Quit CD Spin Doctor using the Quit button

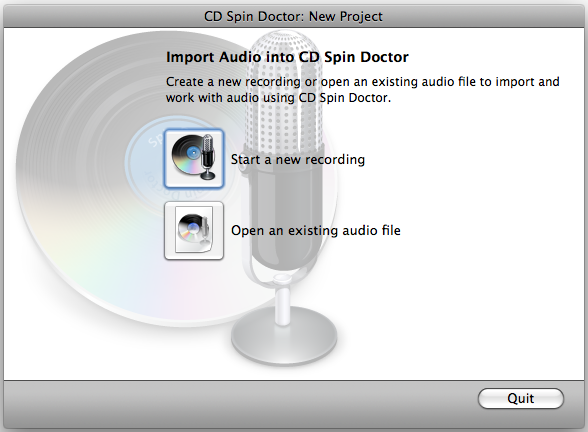[520, 398]
